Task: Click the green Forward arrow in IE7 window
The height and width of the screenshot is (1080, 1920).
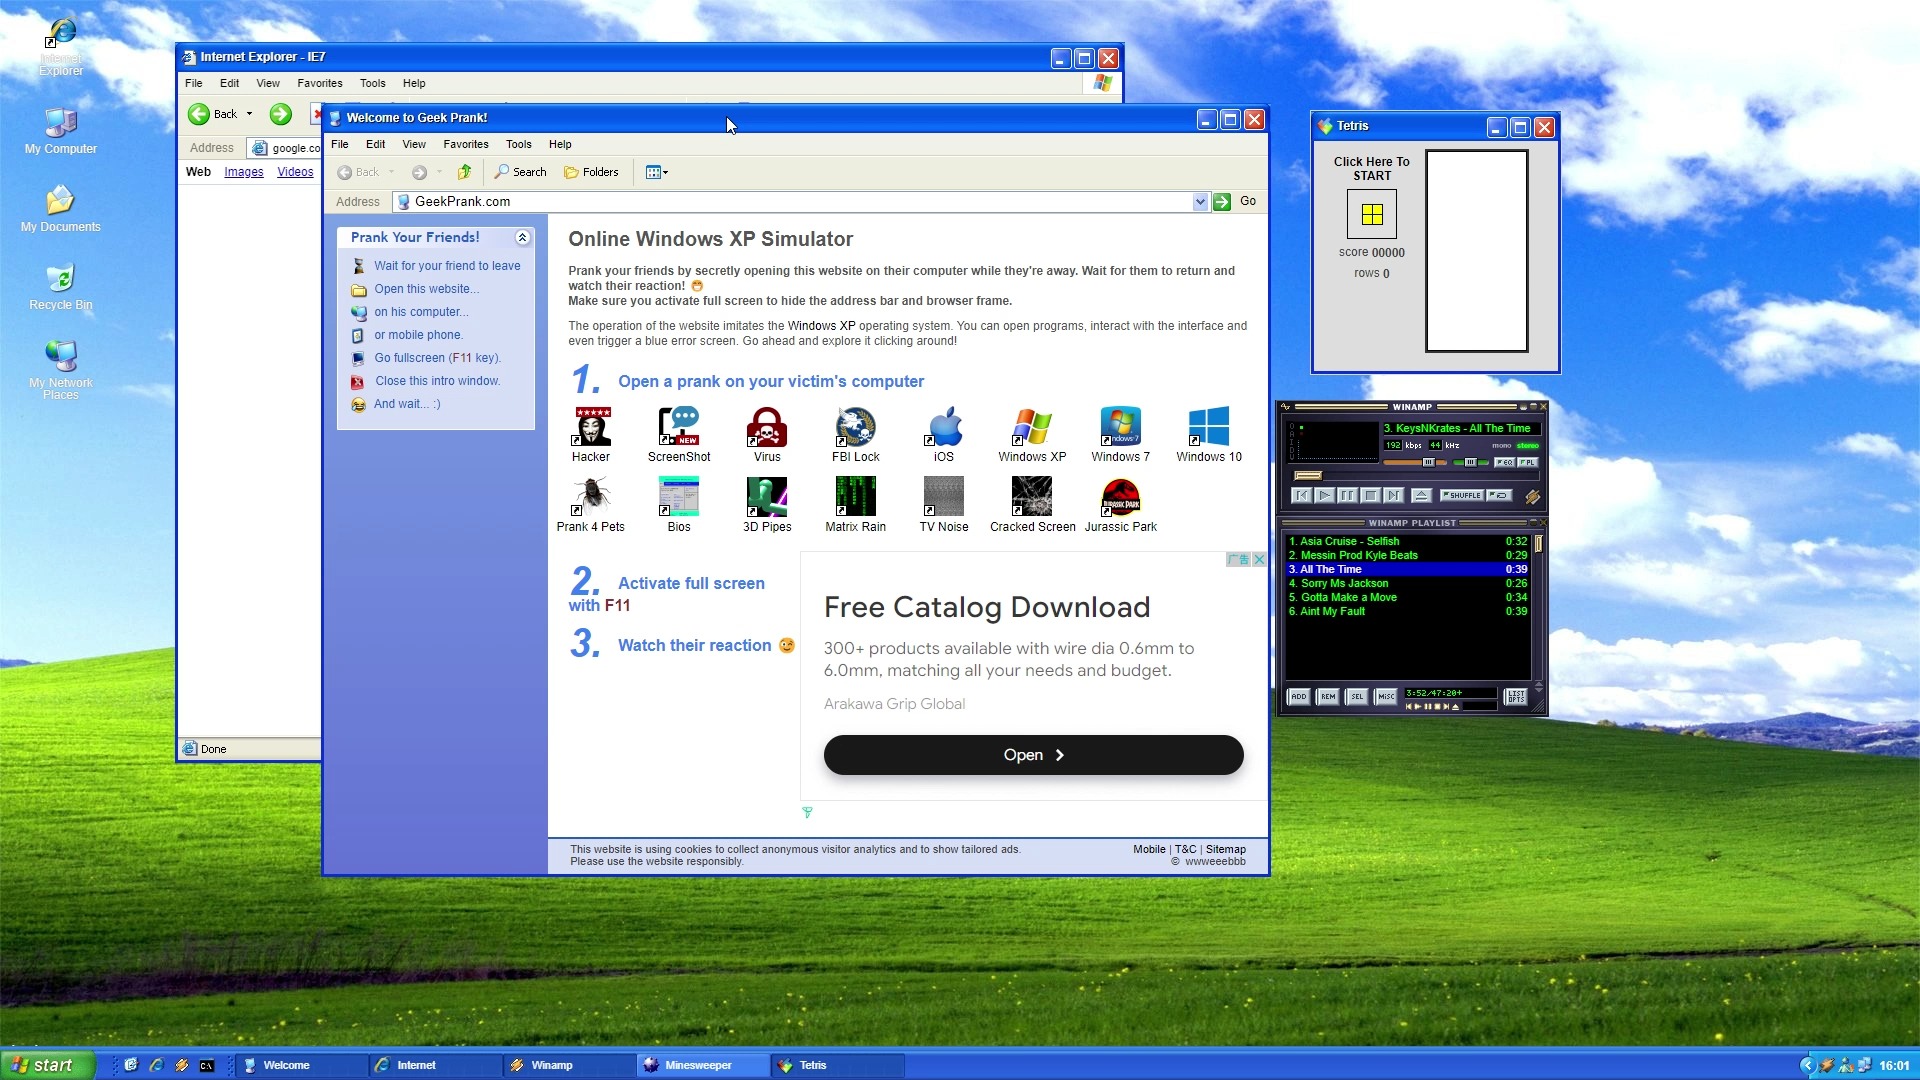Action: (281, 114)
